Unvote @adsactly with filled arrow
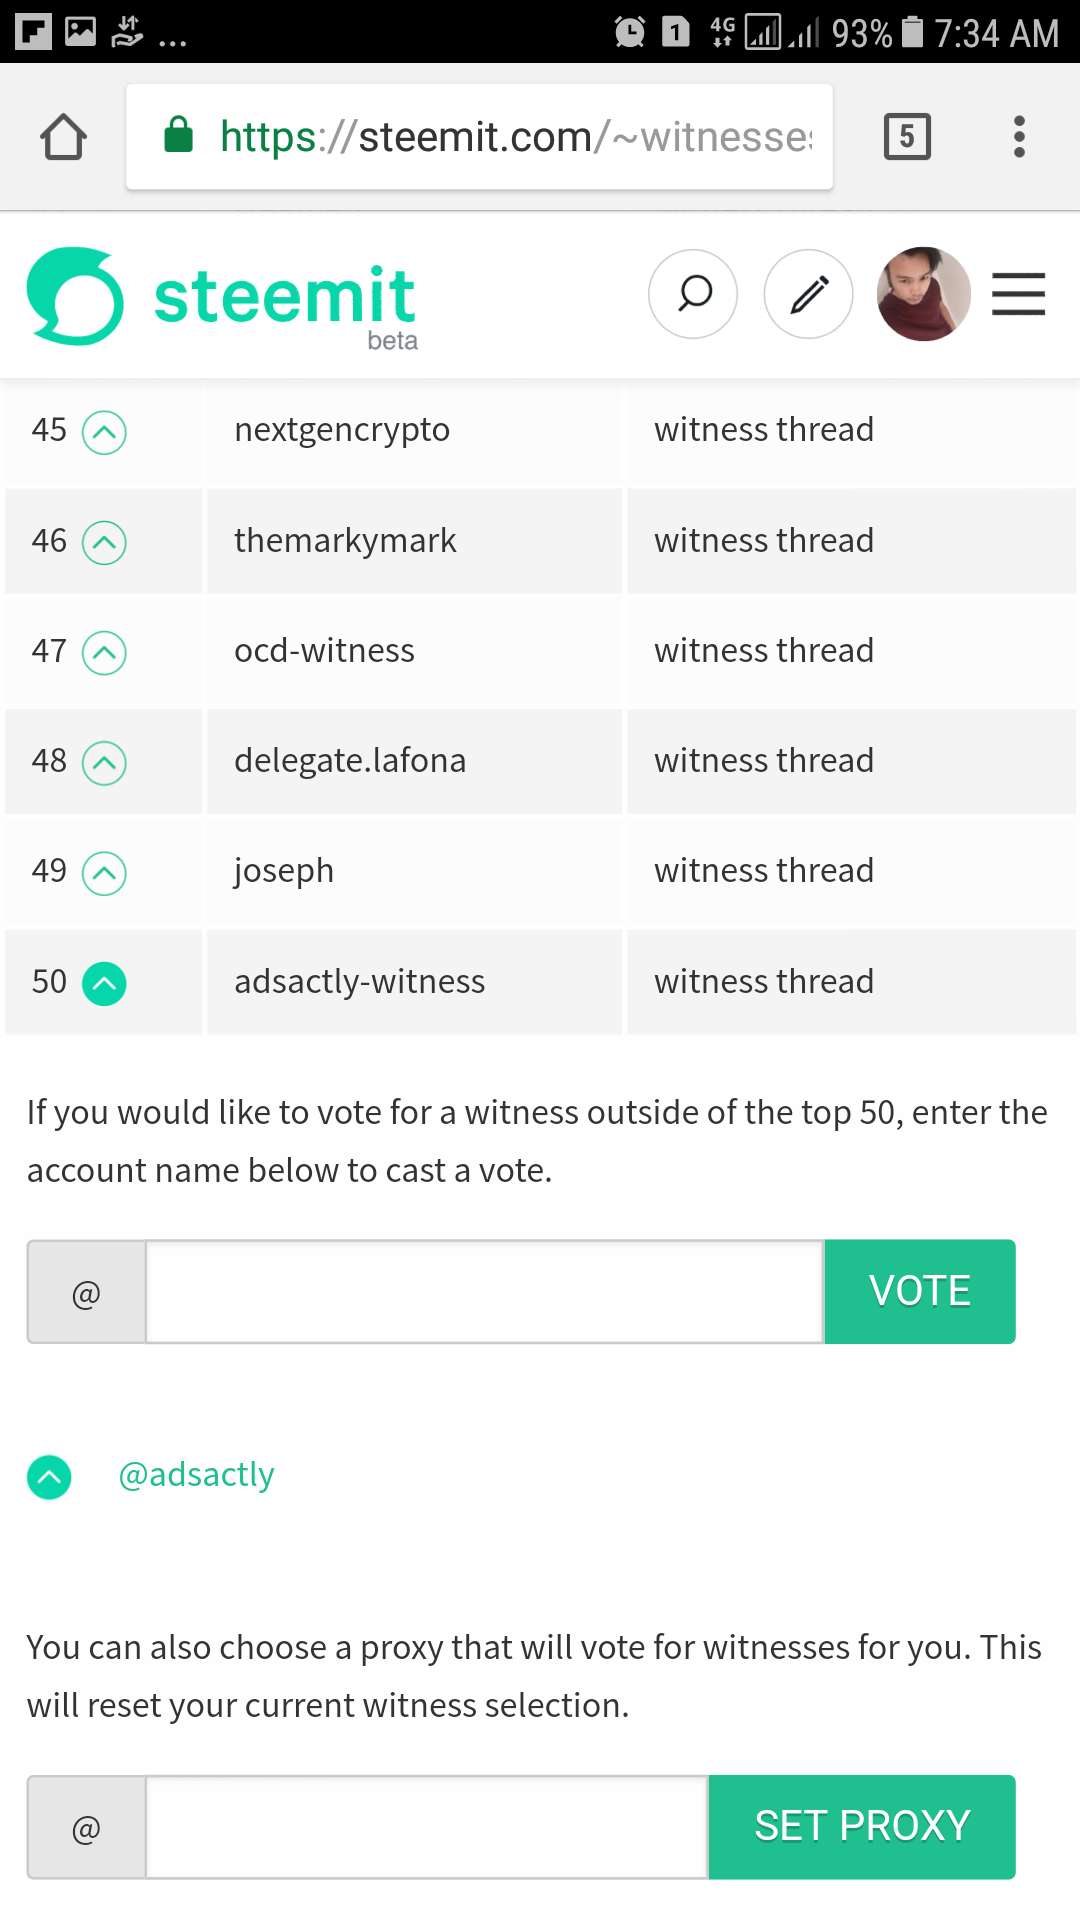This screenshot has width=1080, height=1920. click(49, 1477)
